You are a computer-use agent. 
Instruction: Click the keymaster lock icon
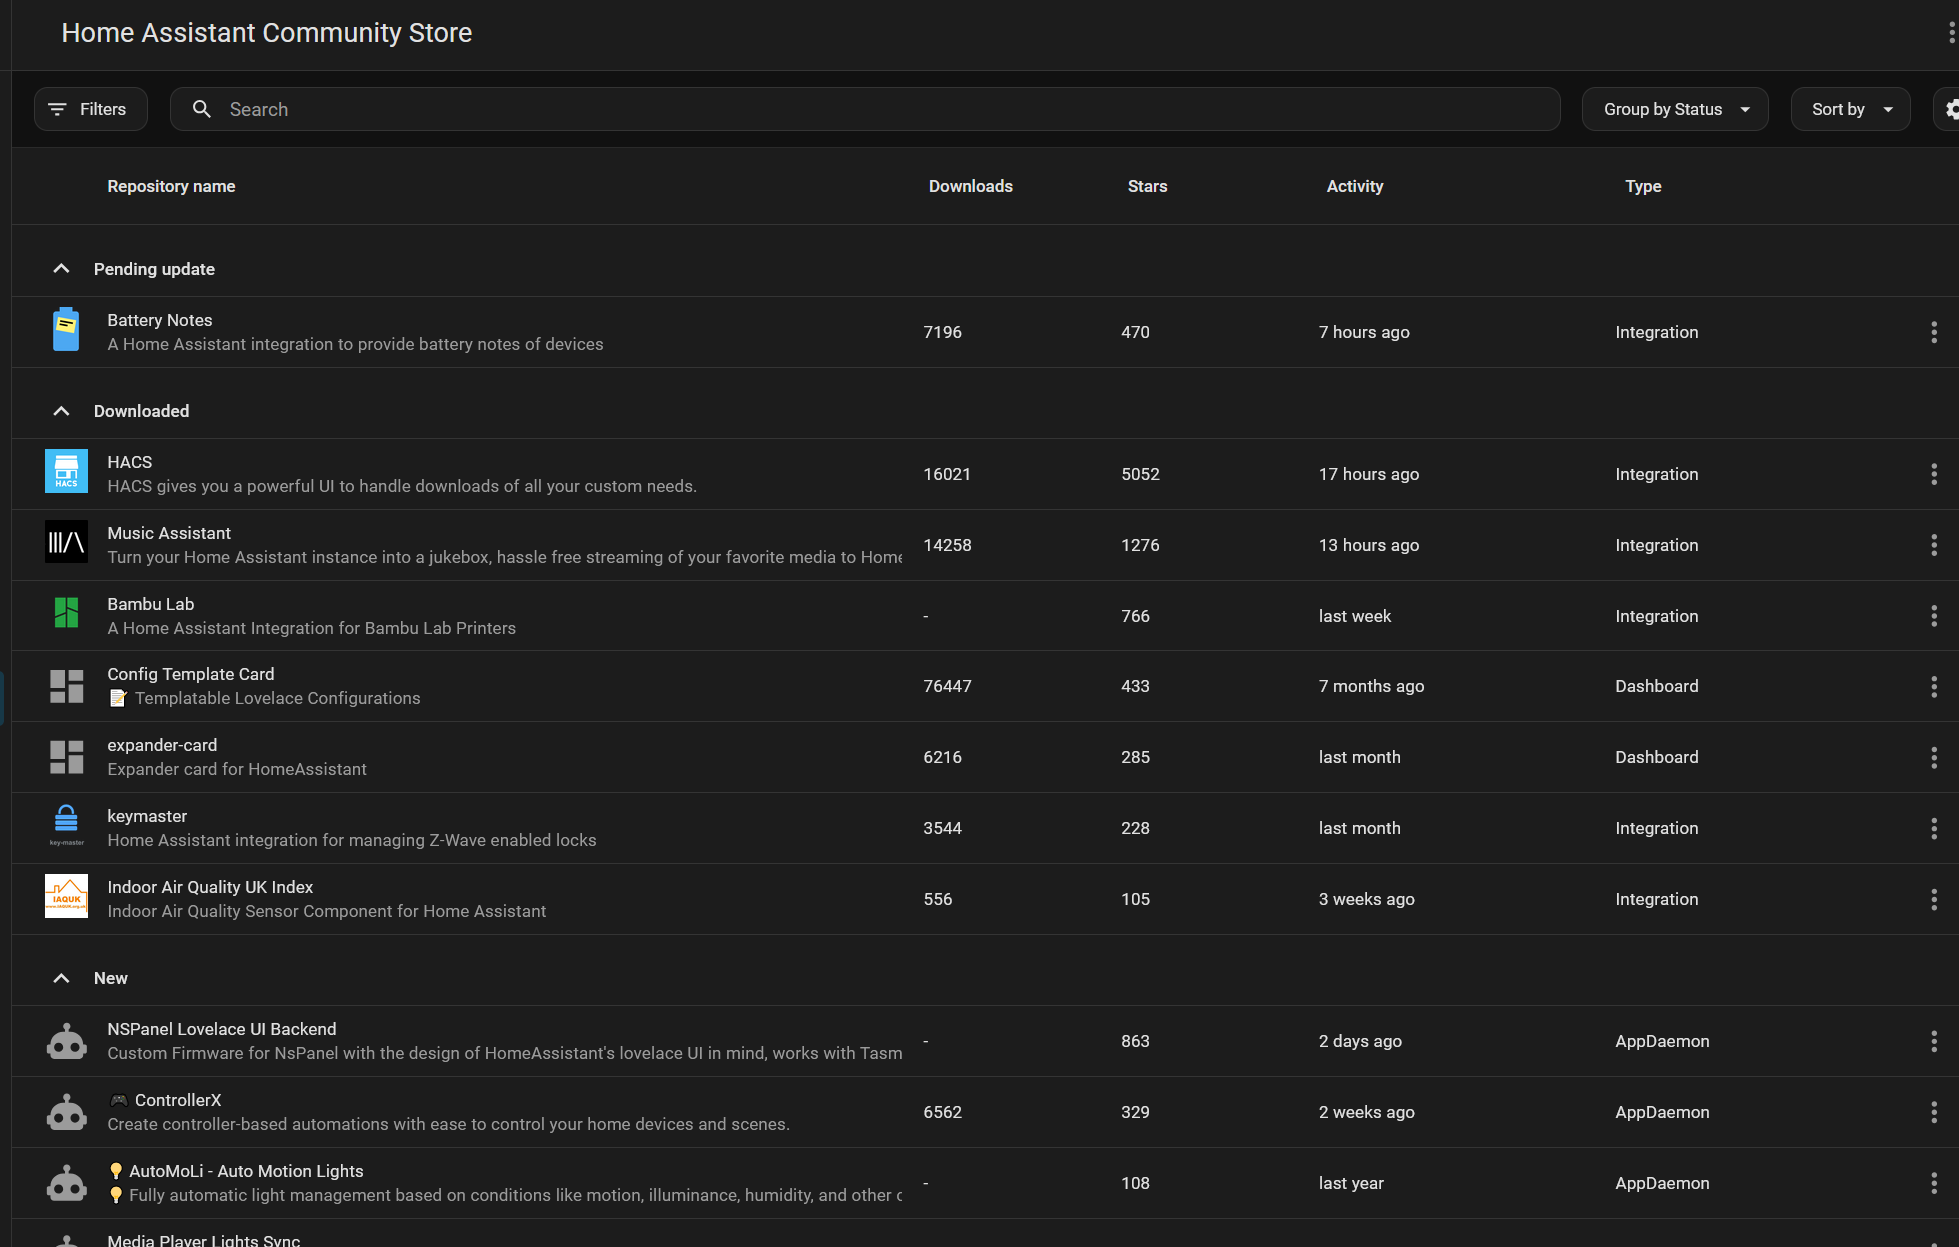(66, 823)
